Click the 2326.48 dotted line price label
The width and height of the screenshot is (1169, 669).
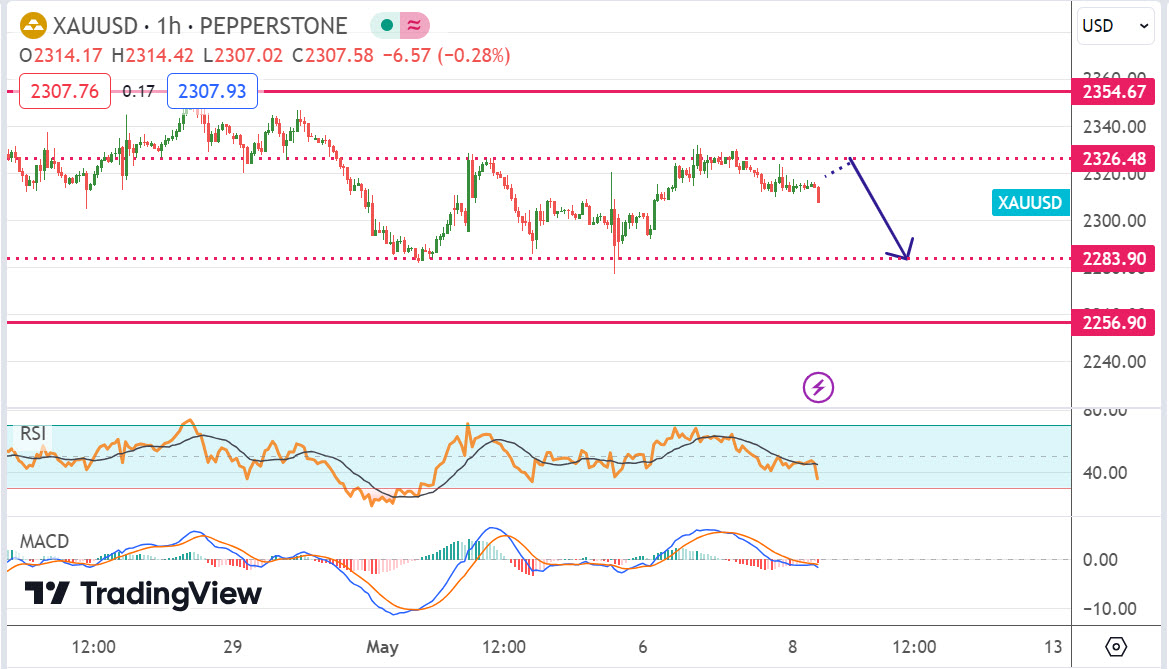[x=1112, y=158]
